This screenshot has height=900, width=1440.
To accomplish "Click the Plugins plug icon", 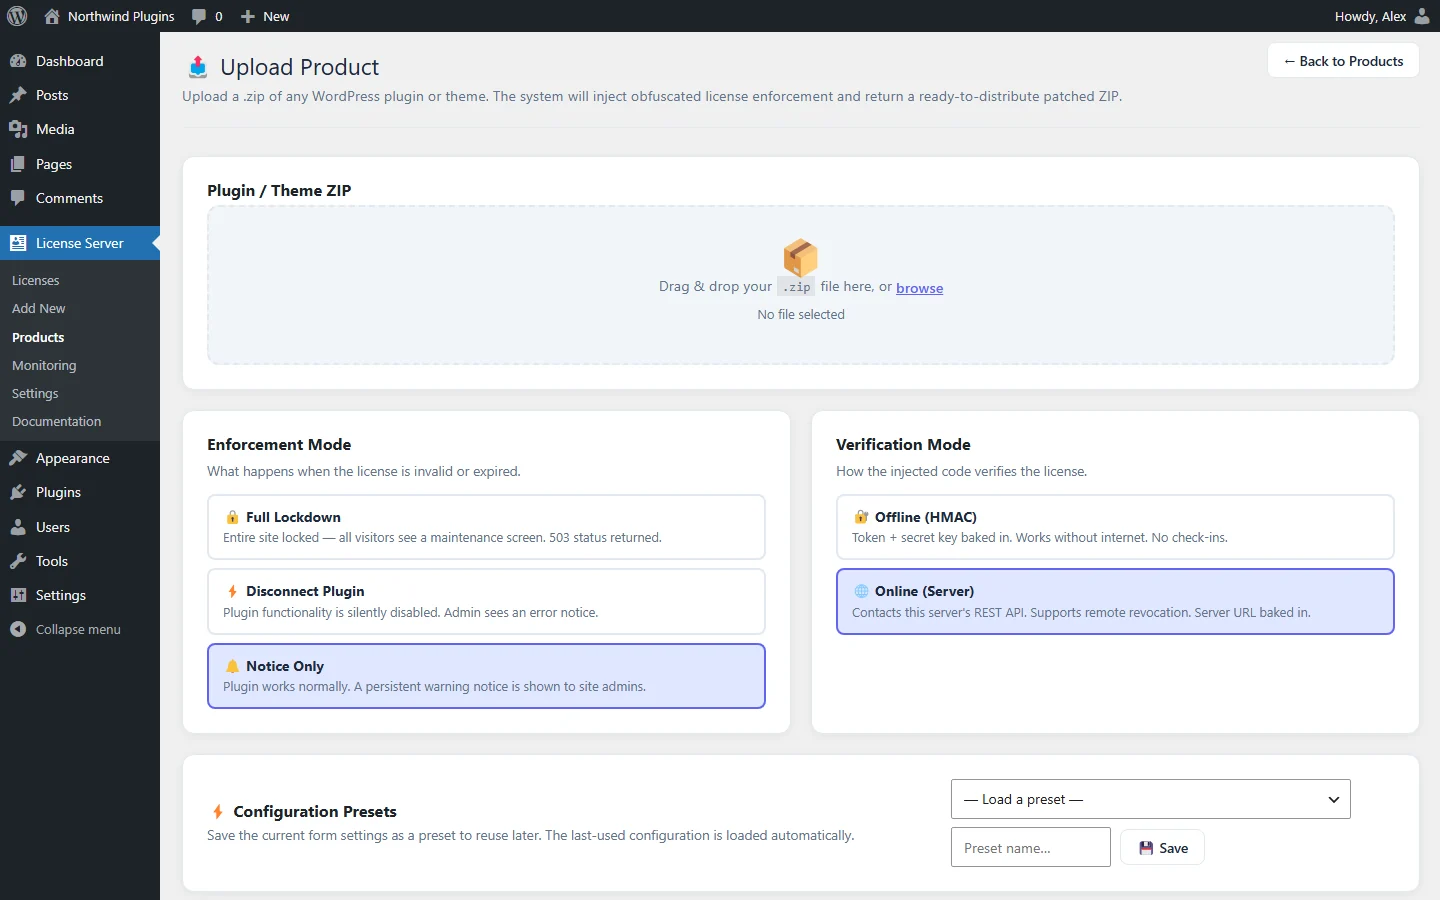I will pos(18,492).
